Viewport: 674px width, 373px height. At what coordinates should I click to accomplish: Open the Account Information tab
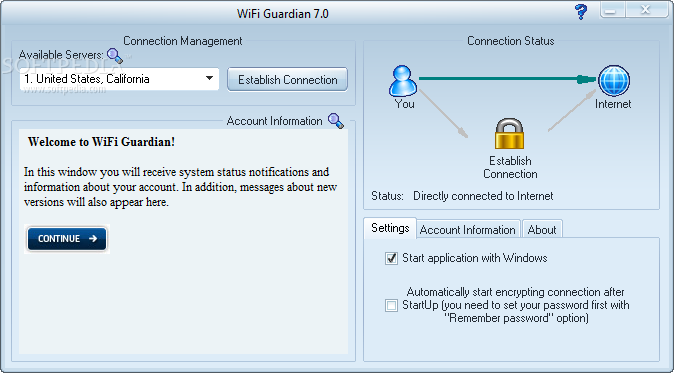coord(468,230)
